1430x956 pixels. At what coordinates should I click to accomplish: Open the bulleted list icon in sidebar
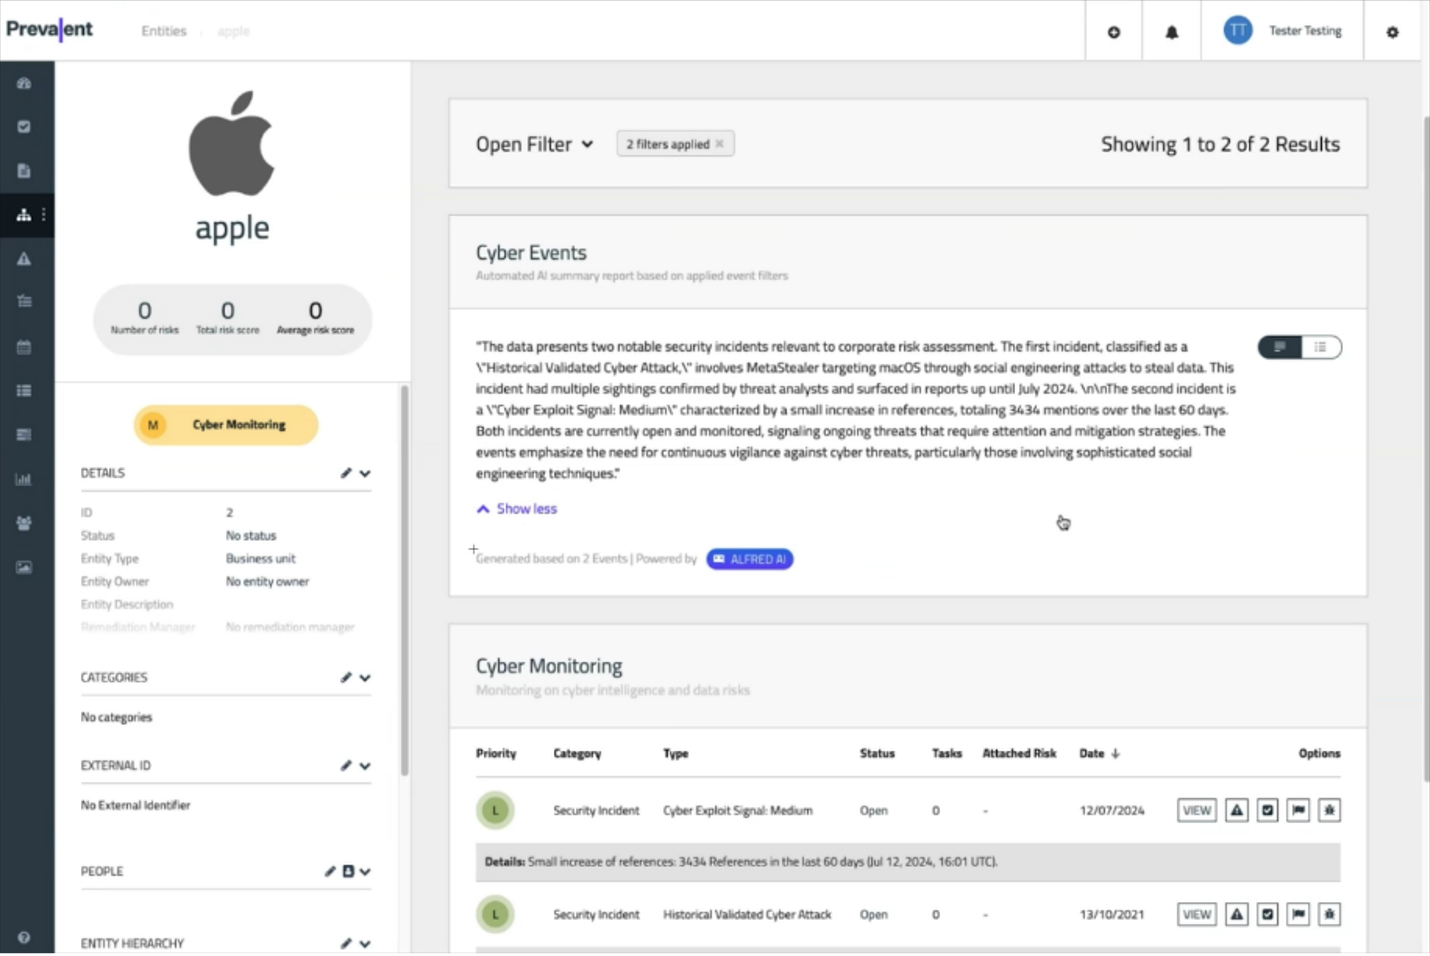(24, 391)
